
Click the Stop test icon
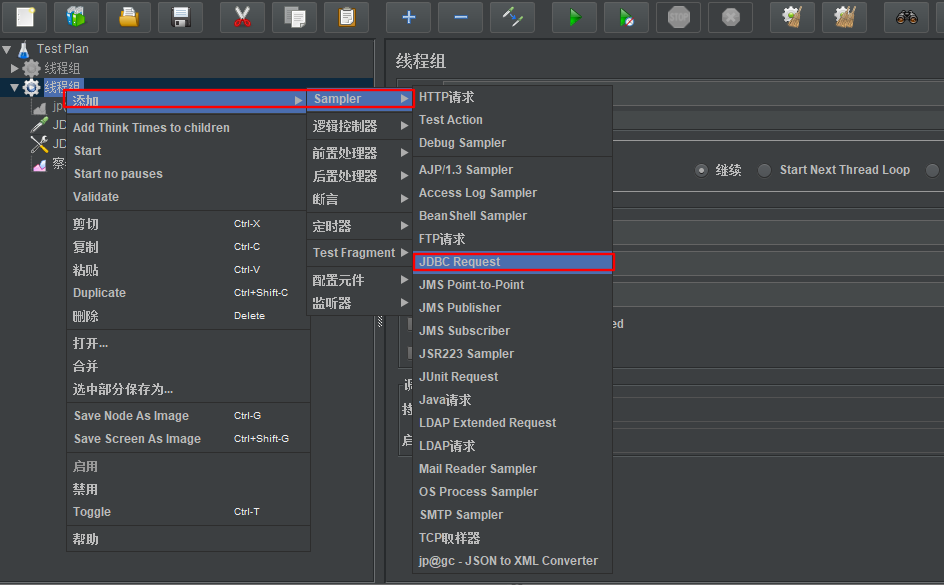tap(678, 16)
